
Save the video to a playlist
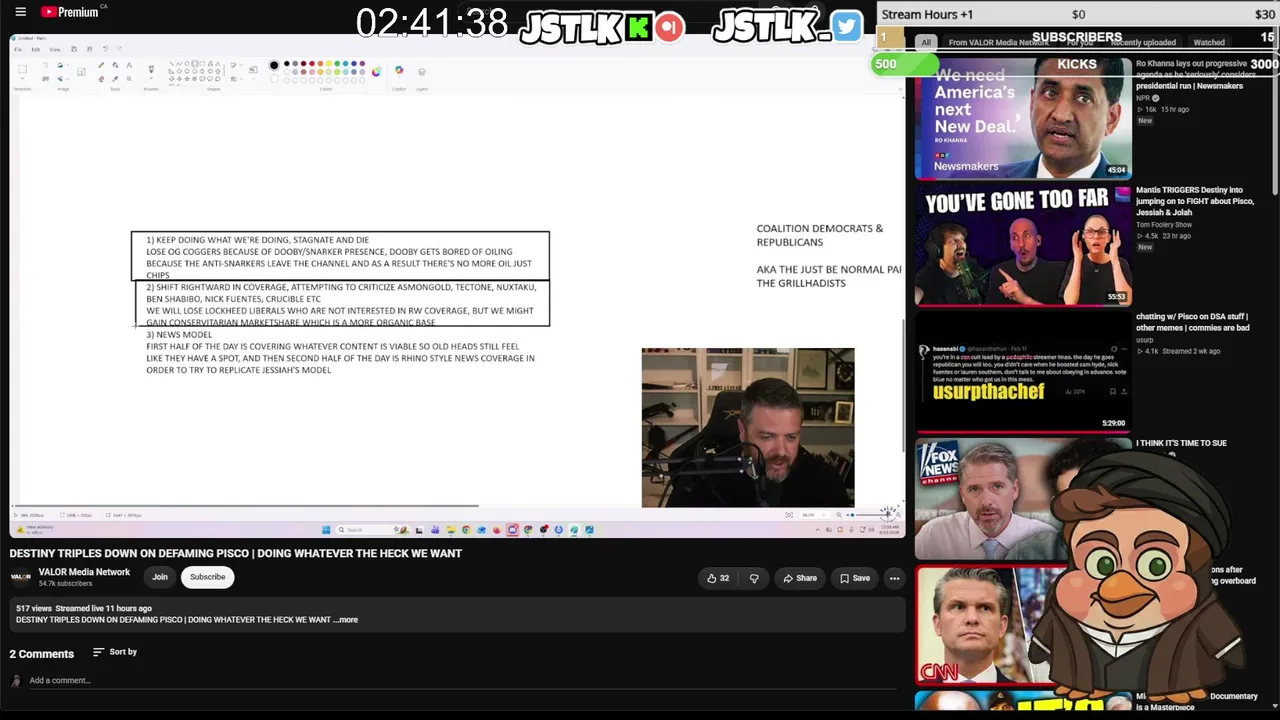tap(855, 578)
